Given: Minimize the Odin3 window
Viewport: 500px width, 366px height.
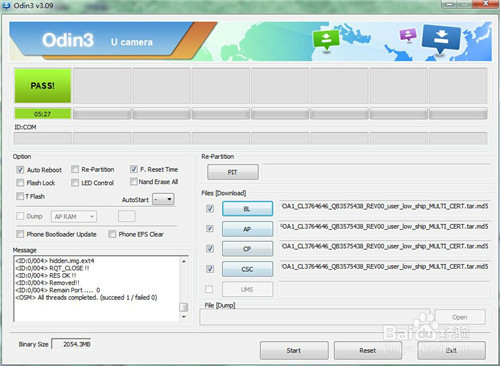Looking at the screenshot, I should click(x=450, y=4).
